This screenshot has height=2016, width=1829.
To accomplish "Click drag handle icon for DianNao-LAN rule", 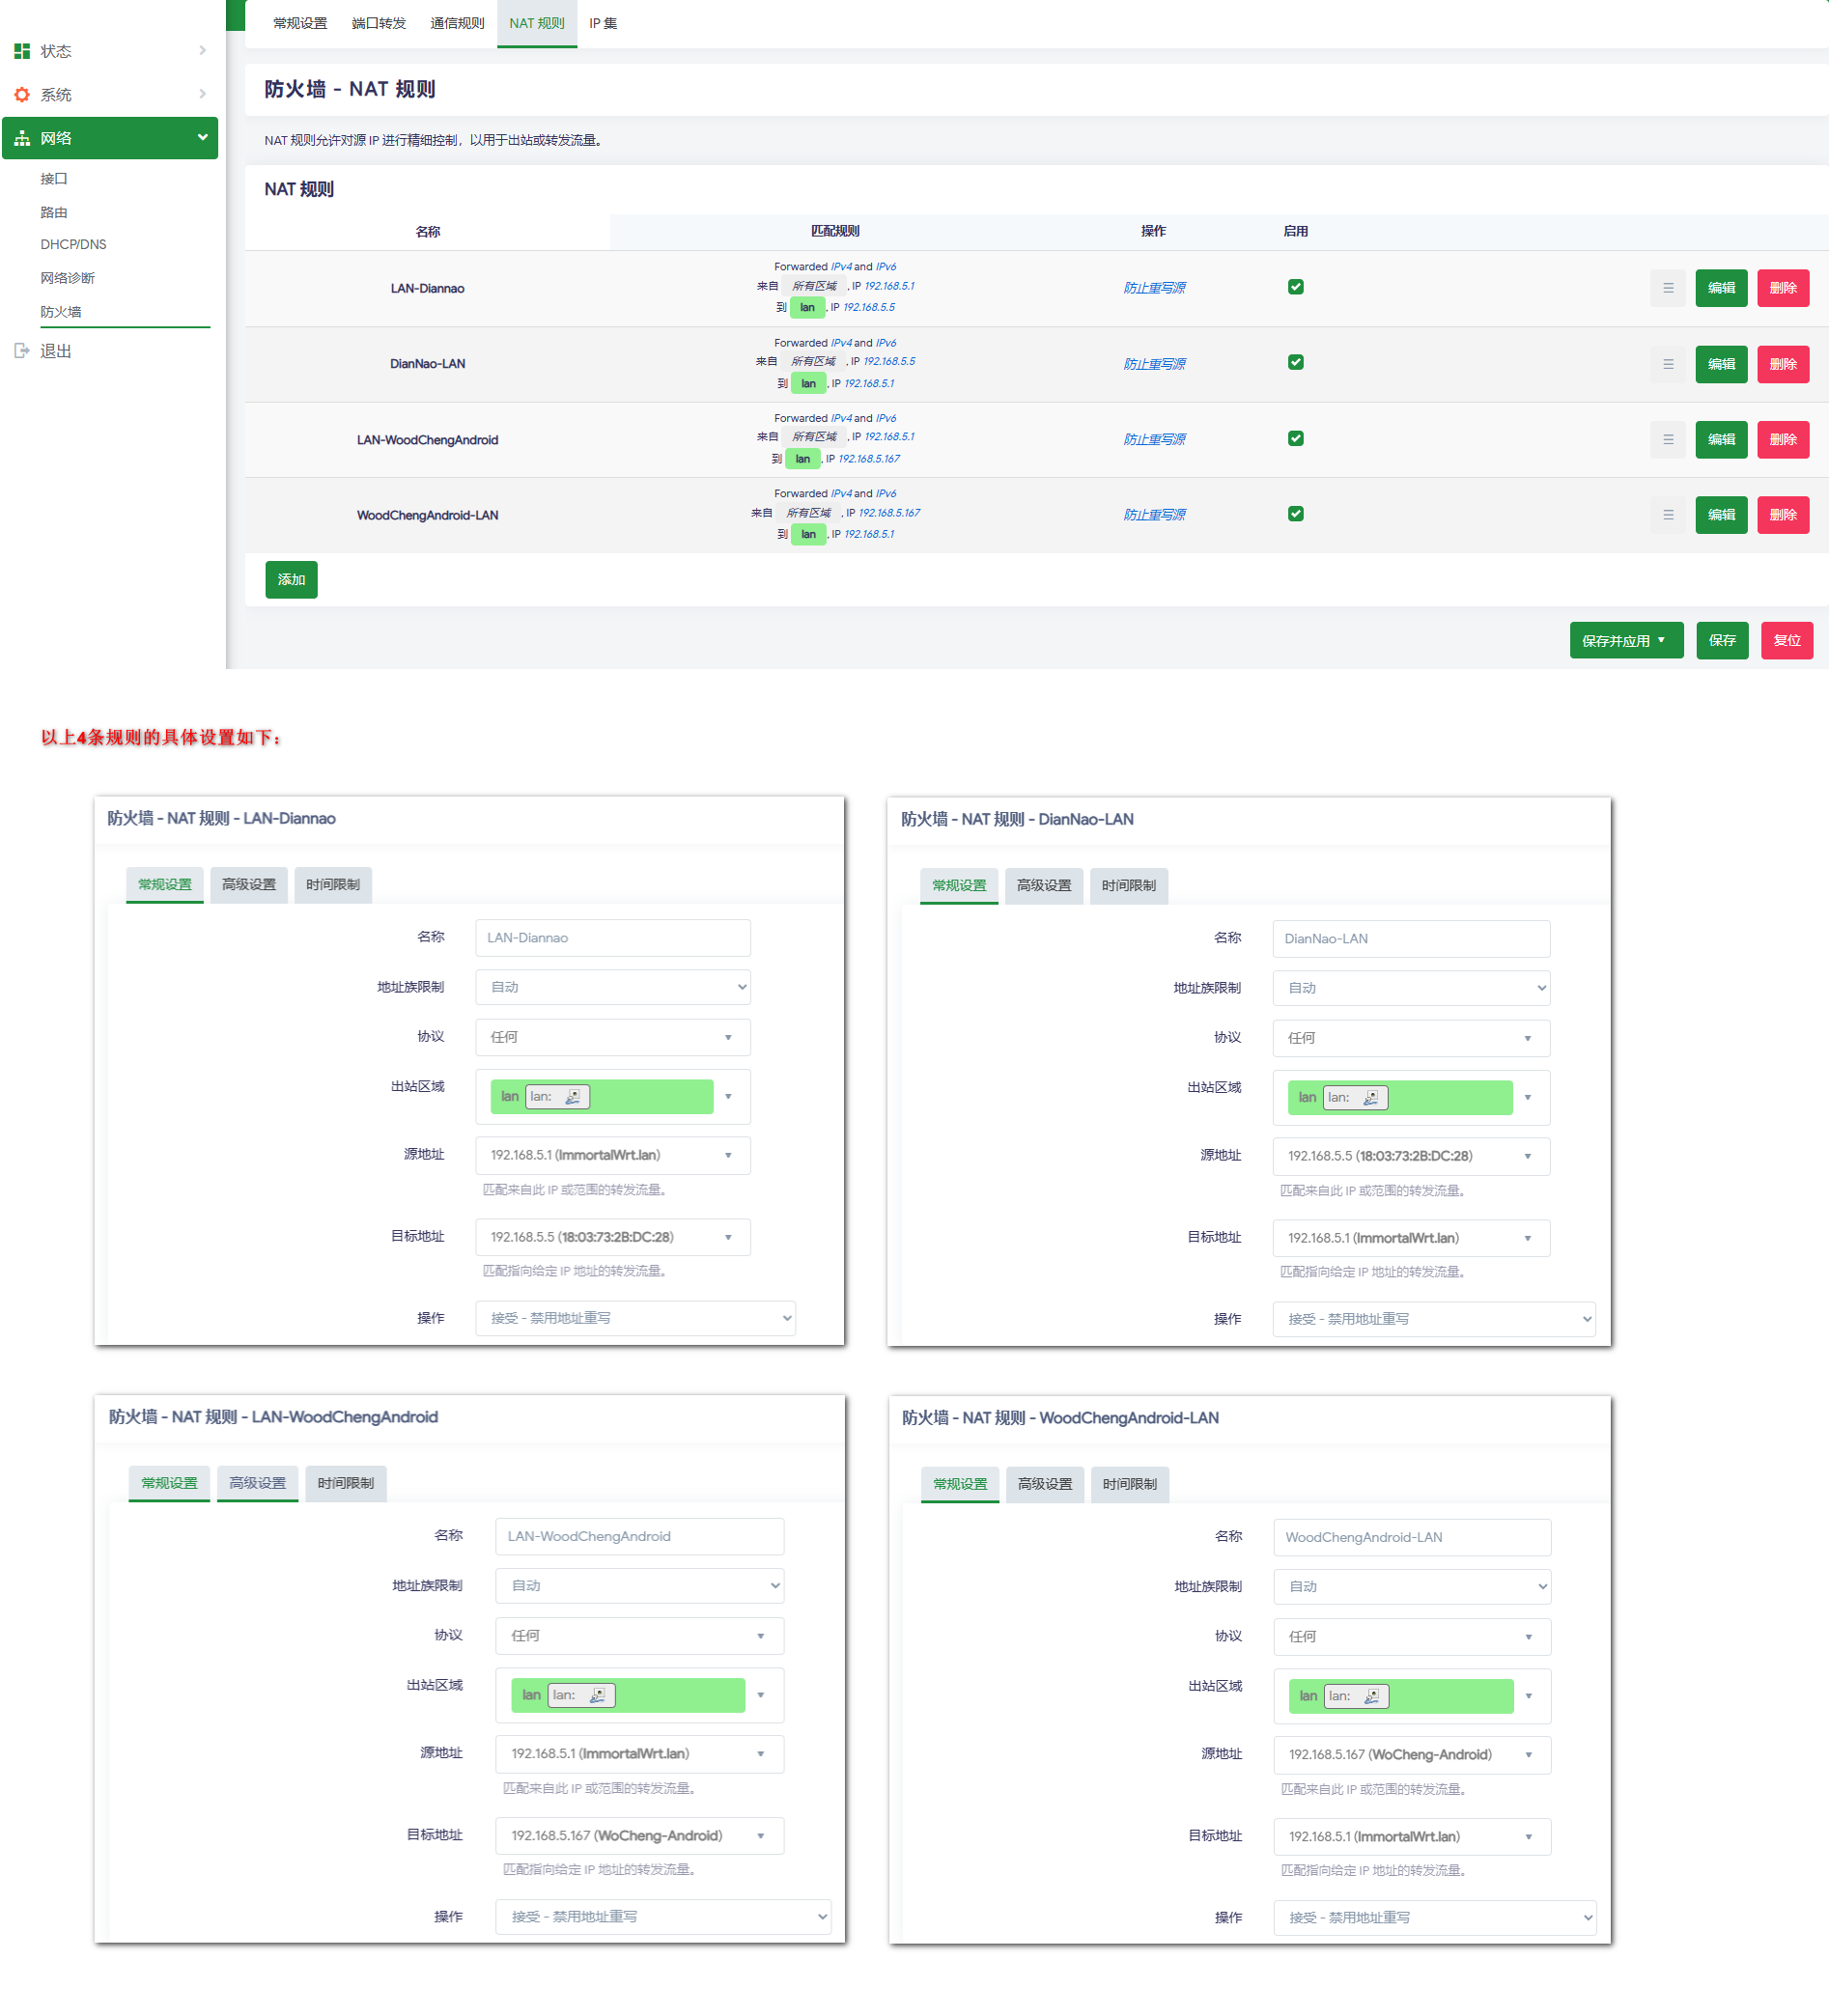I will point(1667,364).
